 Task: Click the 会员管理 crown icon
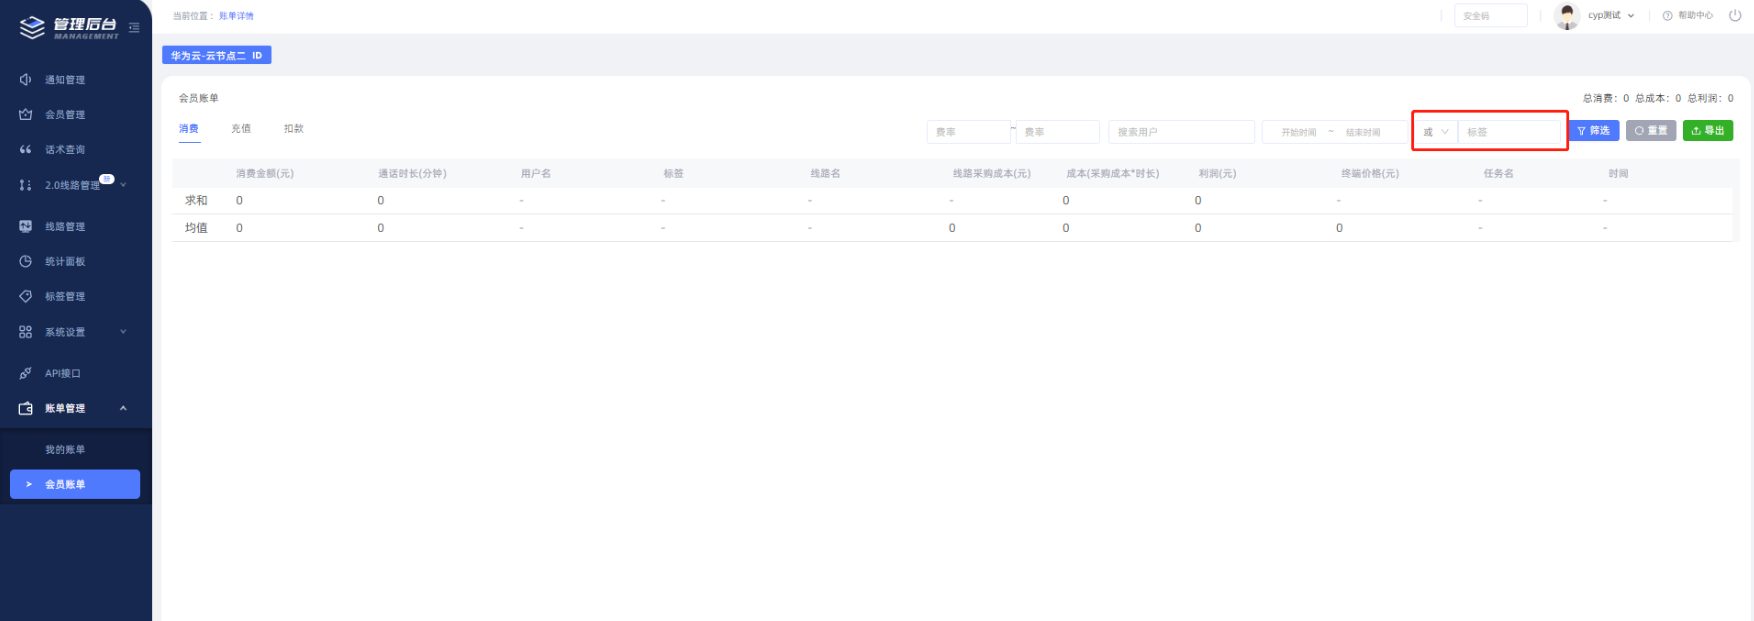tap(26, 115)
